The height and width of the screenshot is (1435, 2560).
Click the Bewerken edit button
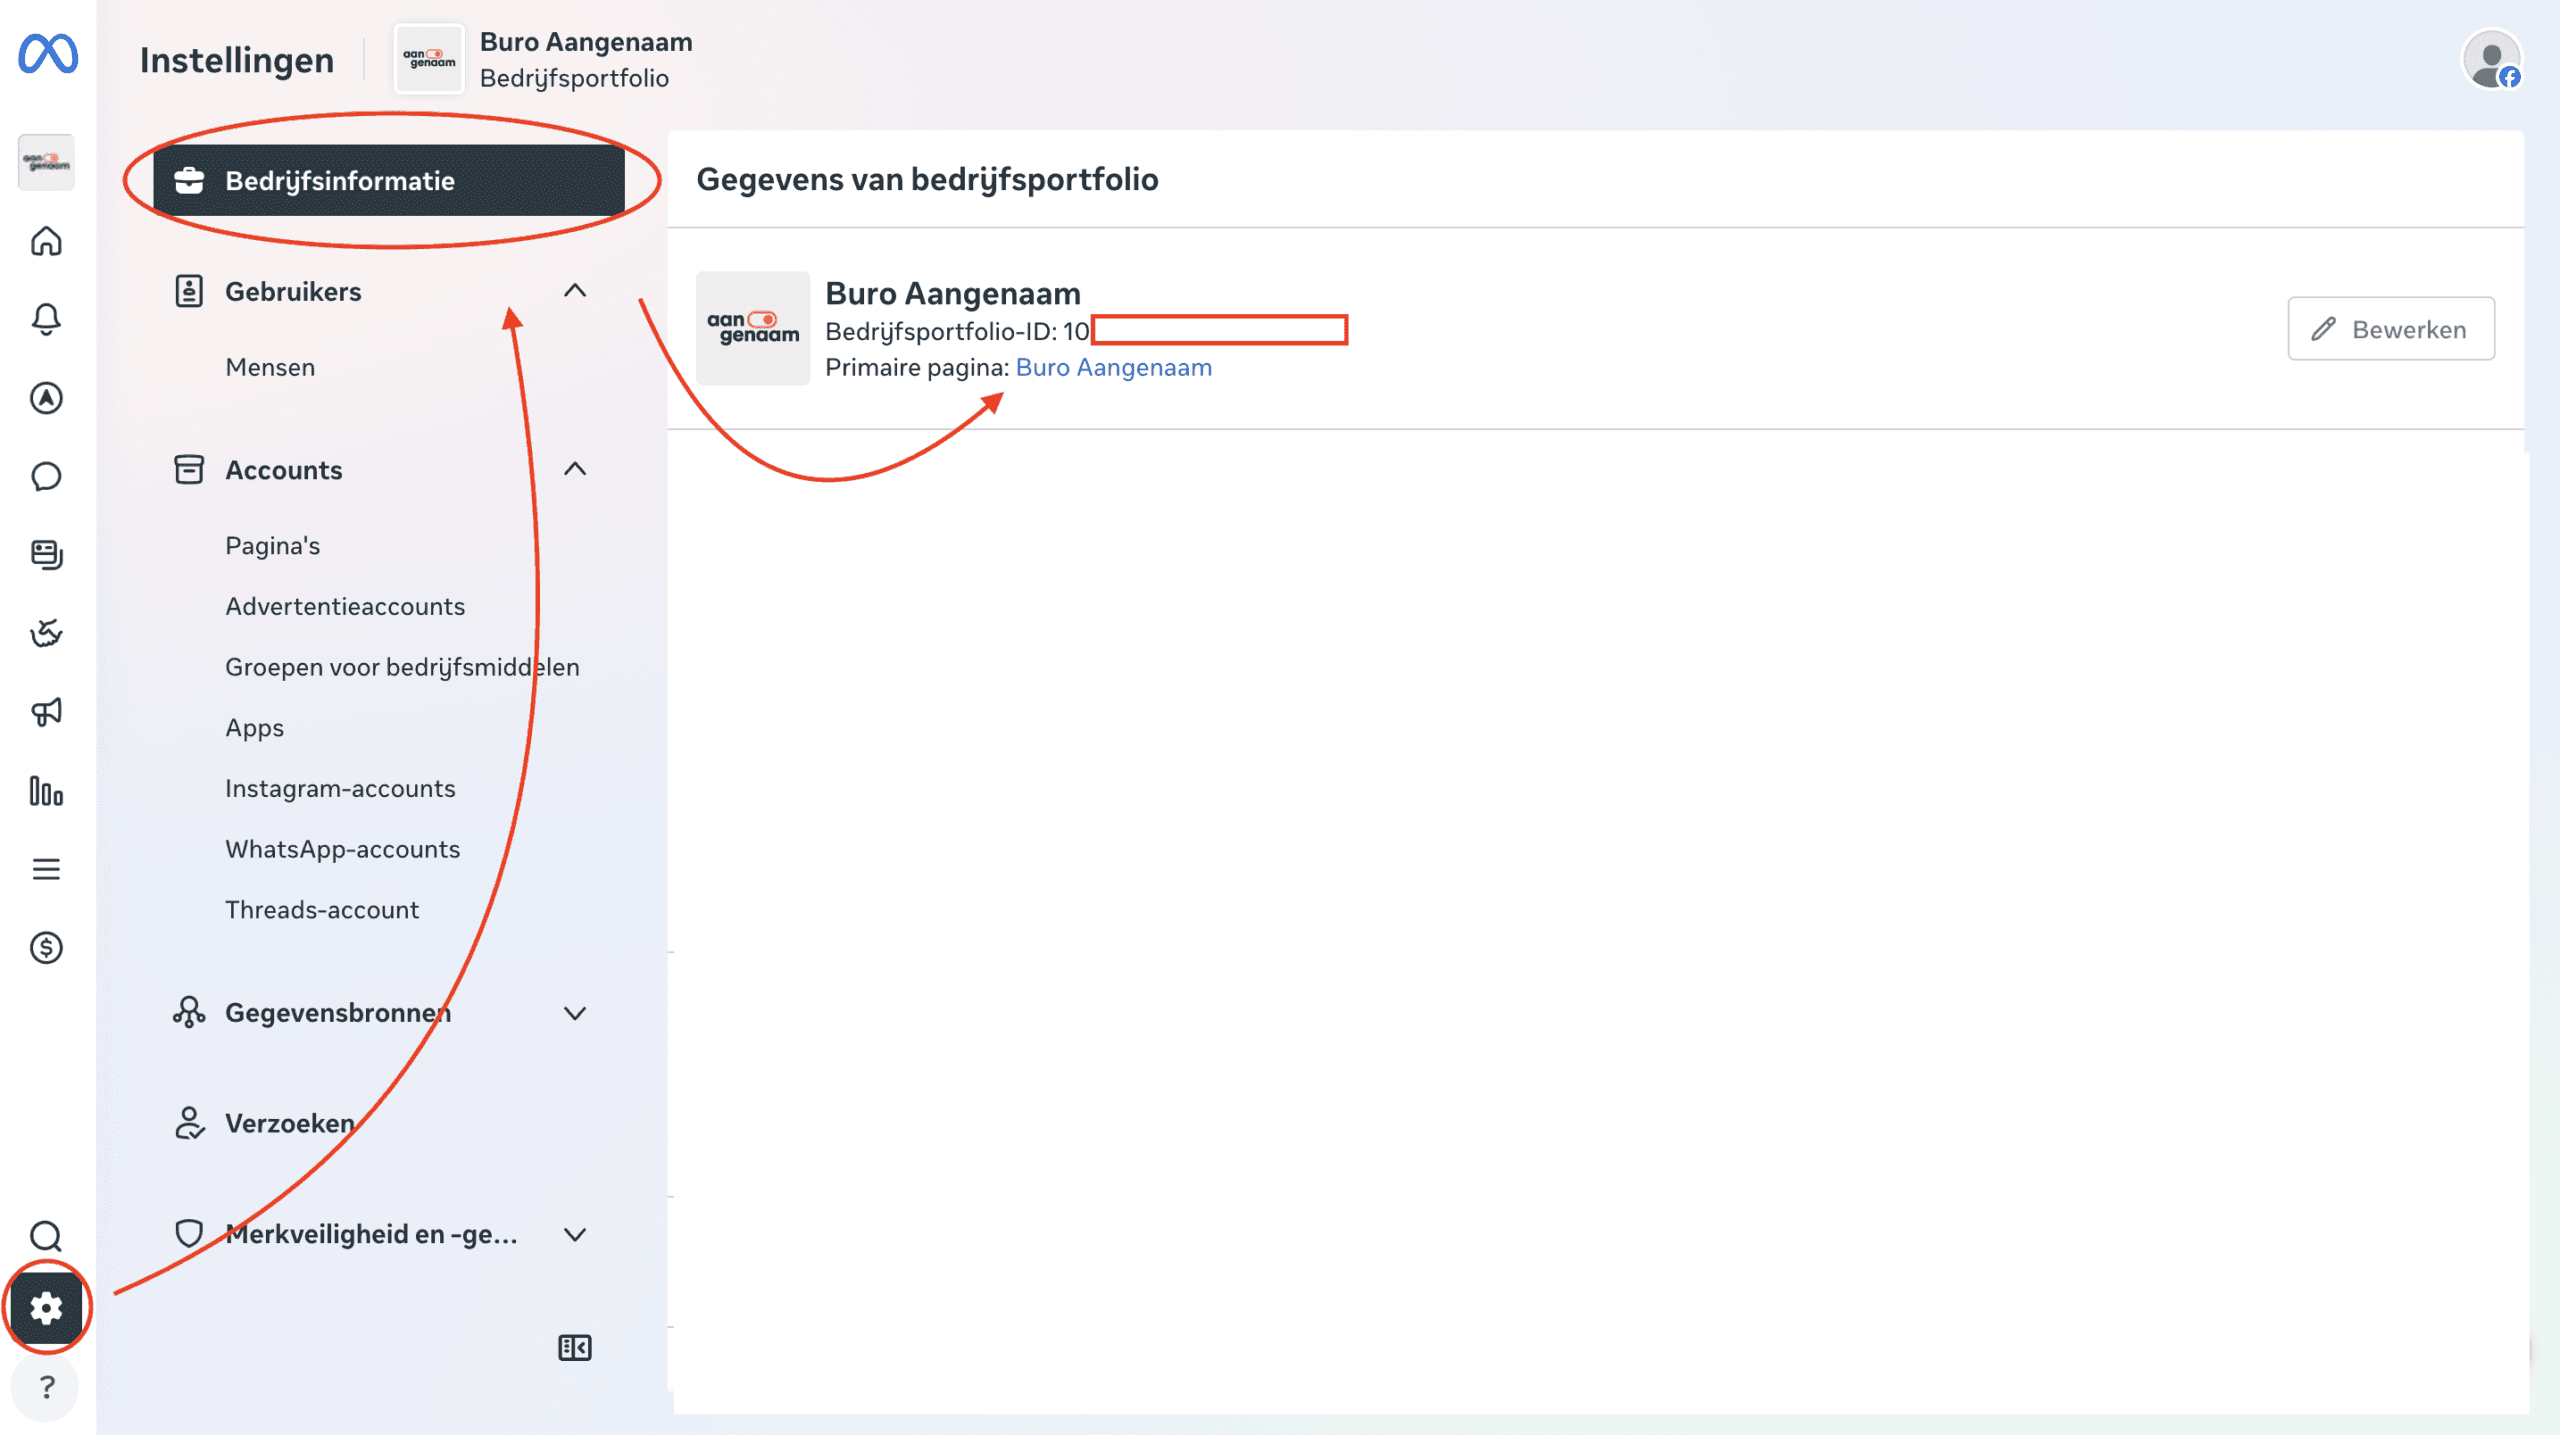(2391, 329)
